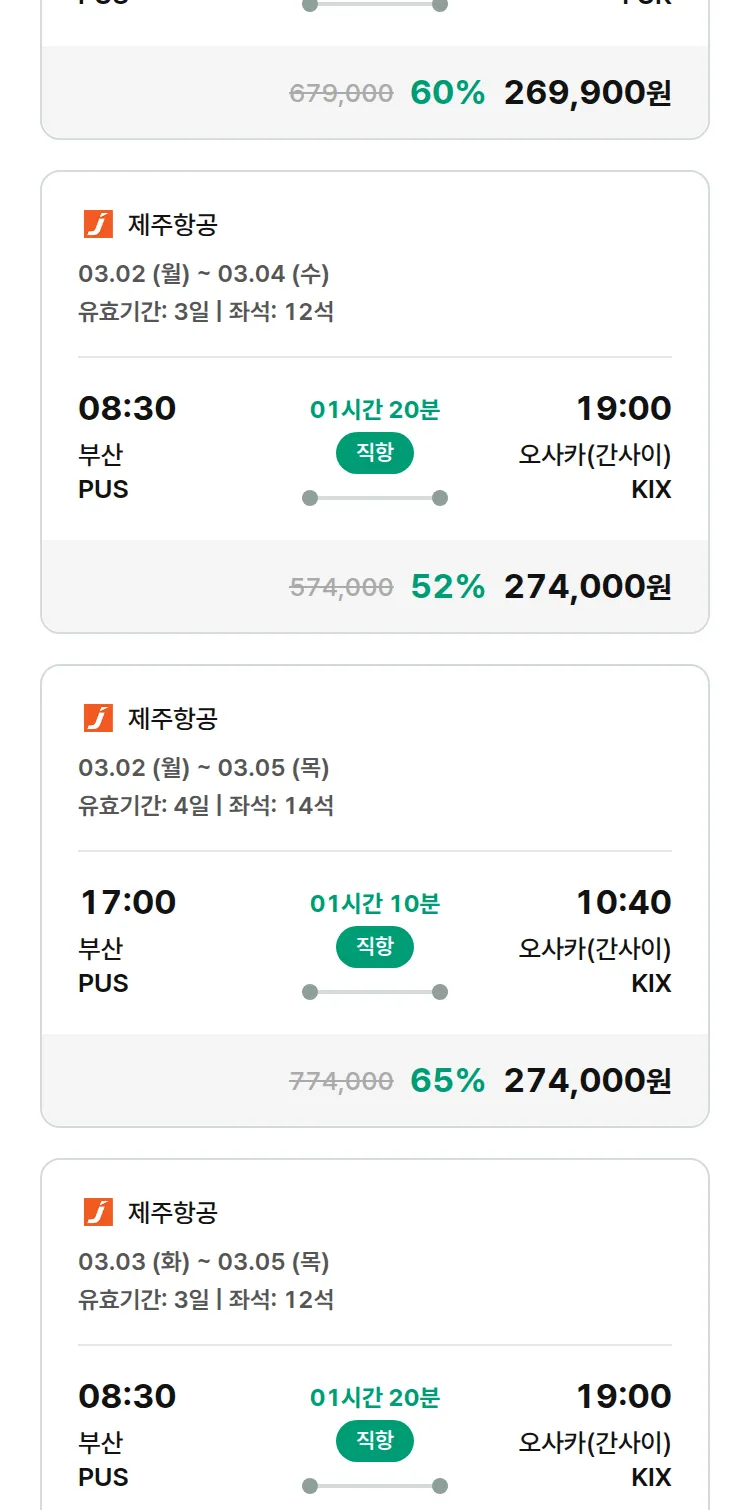Click the 60% discount label at top

(x=447, y=93)
